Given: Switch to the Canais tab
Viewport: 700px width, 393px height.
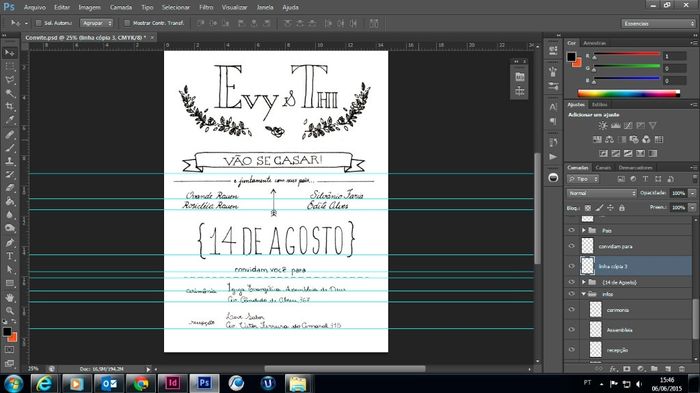Looking at the screenshot, I should tap(603, 167).
